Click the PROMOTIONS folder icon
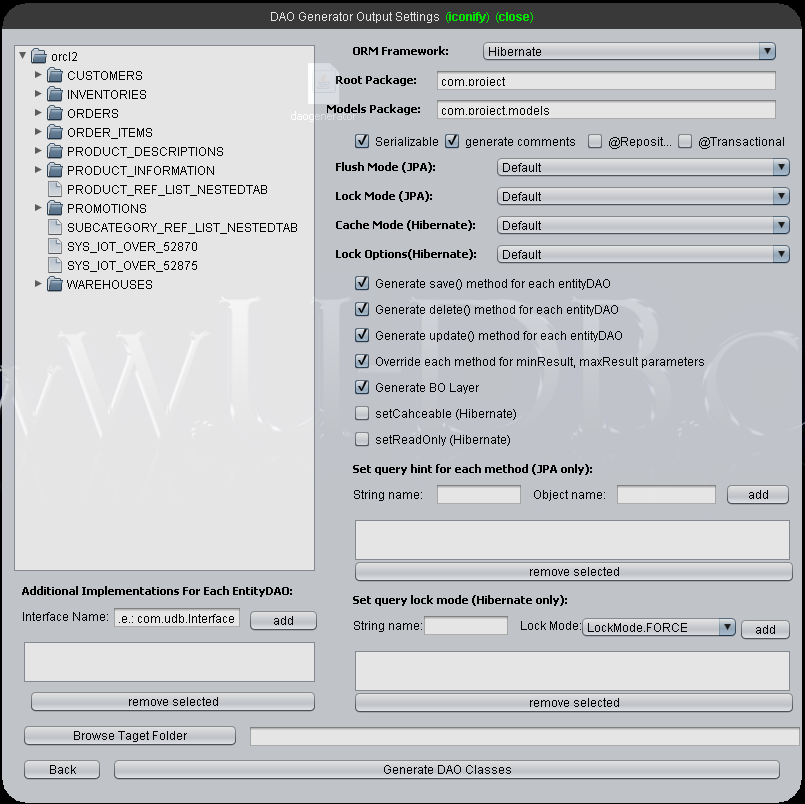Image resolution: width=805 pixels, height=804 pixels. click(54, 208)
